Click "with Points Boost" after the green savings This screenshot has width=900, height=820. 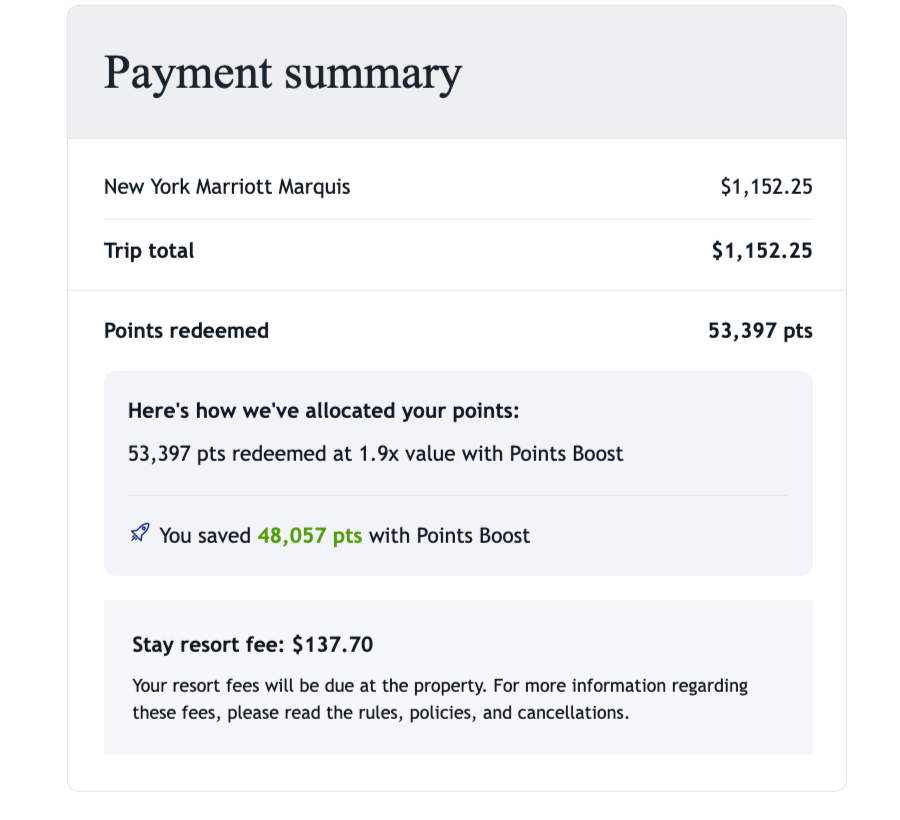449,536
